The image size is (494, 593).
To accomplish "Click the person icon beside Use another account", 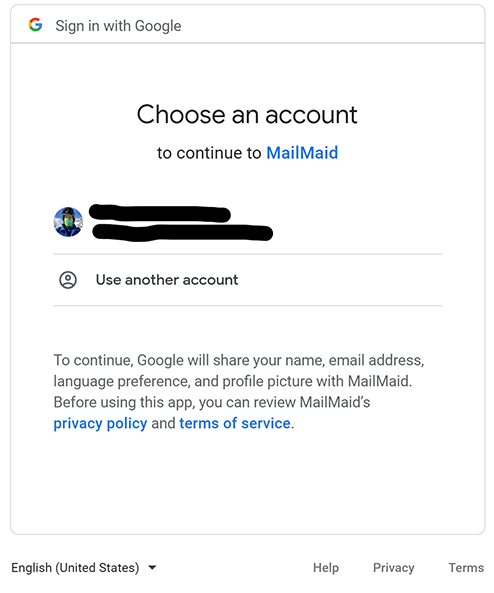I will [x=68, y=280].
